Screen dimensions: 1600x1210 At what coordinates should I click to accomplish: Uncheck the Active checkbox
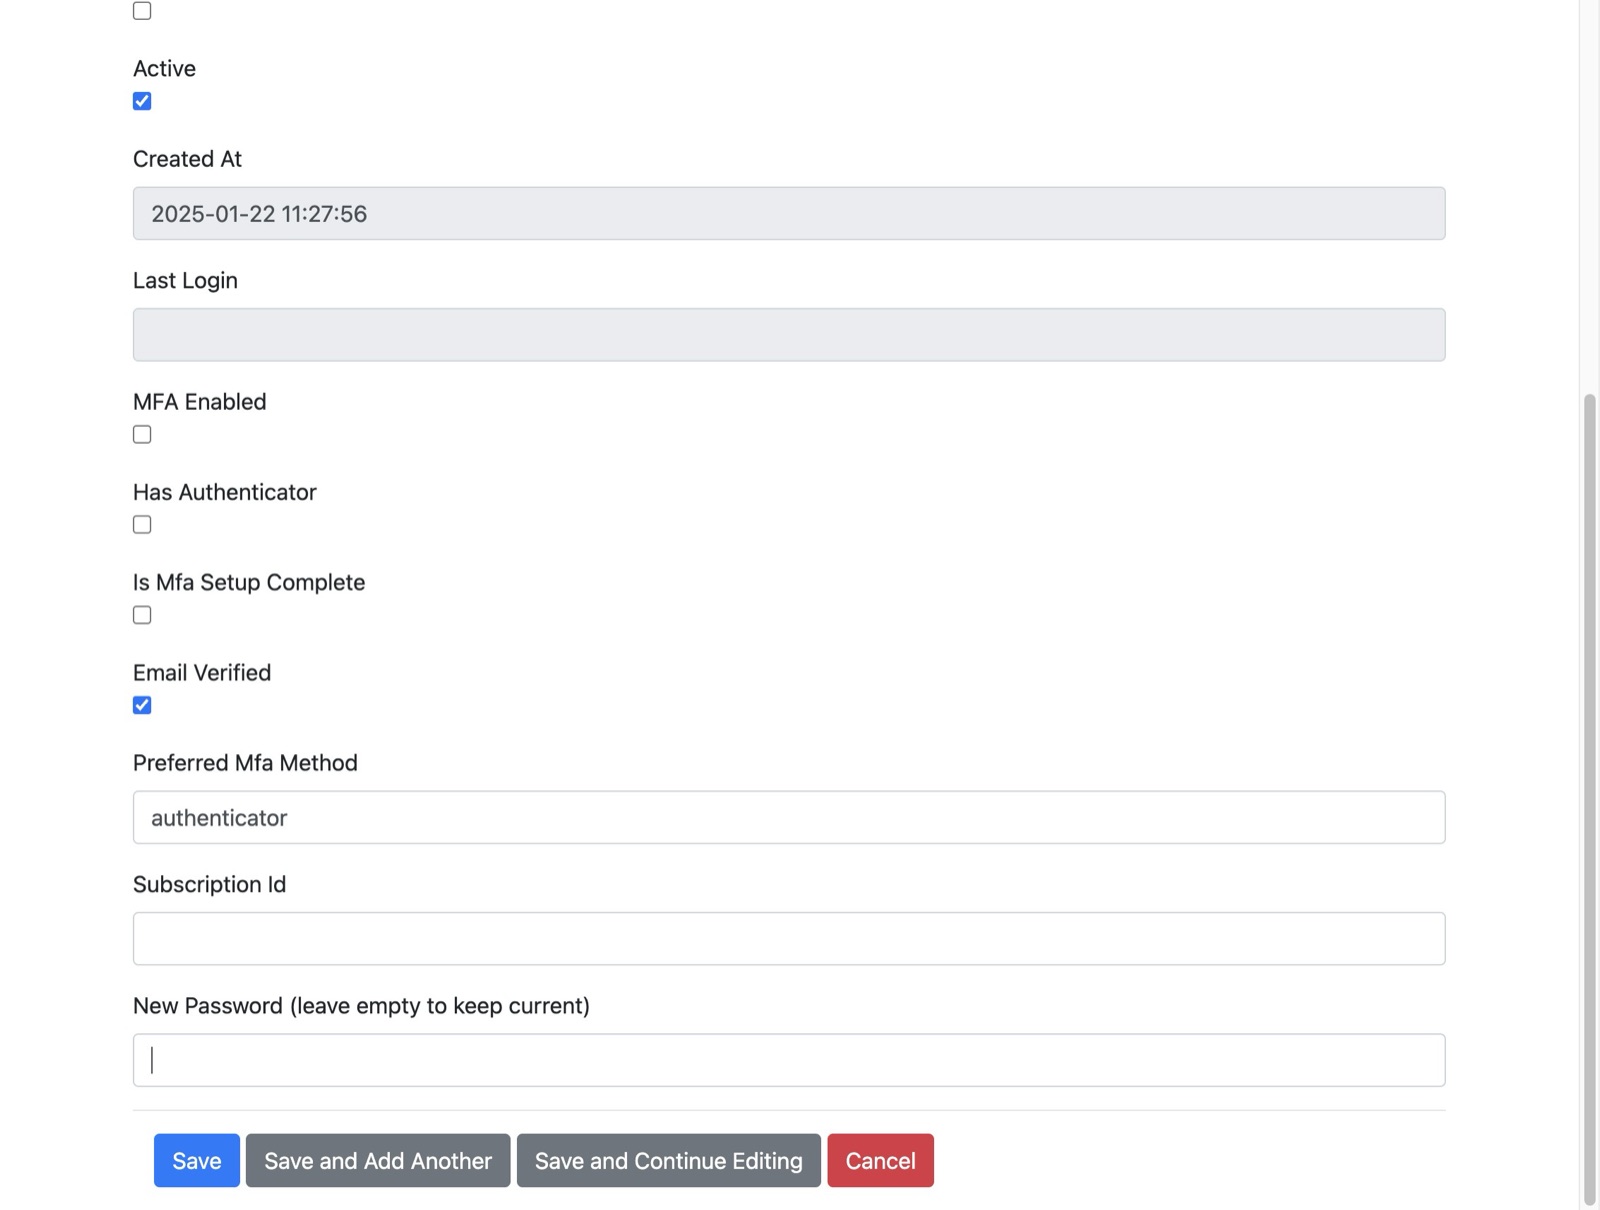pyautogui.click(x=142, y=101)
